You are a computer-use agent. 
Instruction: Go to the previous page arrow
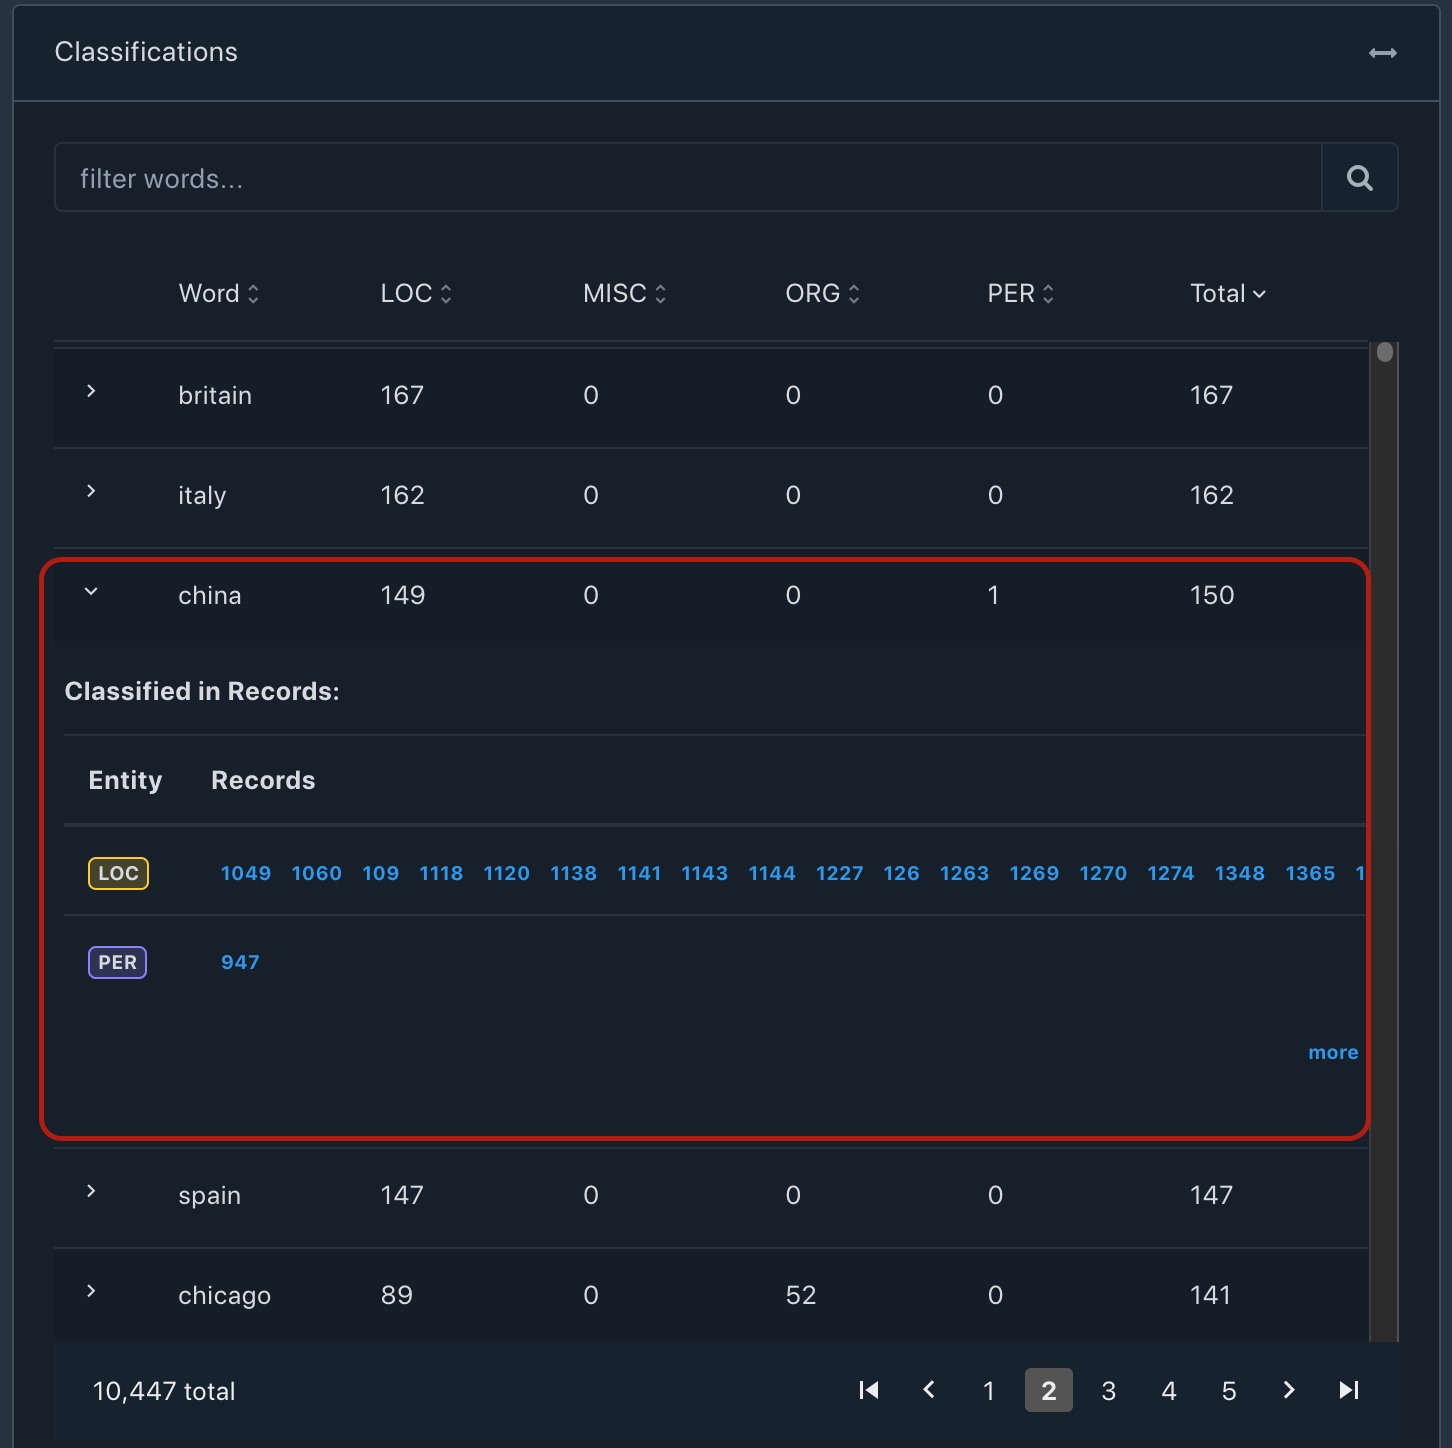pos(929,1390)
